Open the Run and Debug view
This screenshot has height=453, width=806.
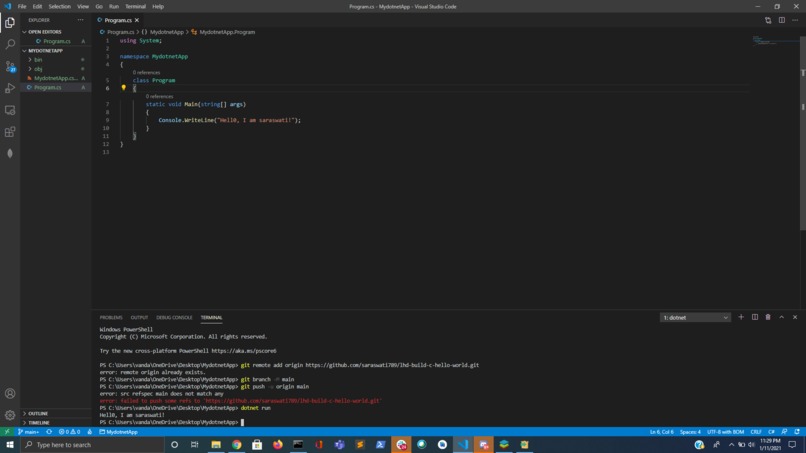[10, 88]
